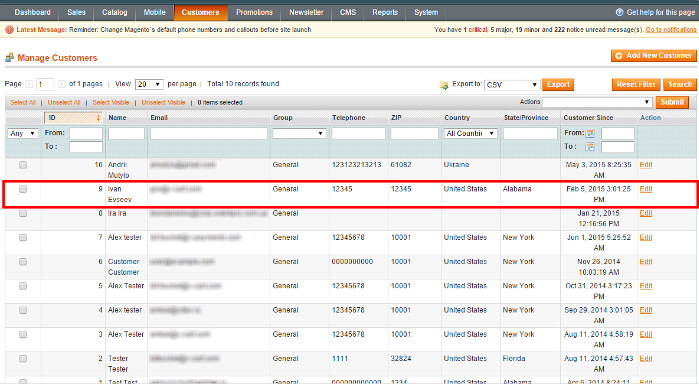Click the plus icon on Add New Customer

coord(619,56)
